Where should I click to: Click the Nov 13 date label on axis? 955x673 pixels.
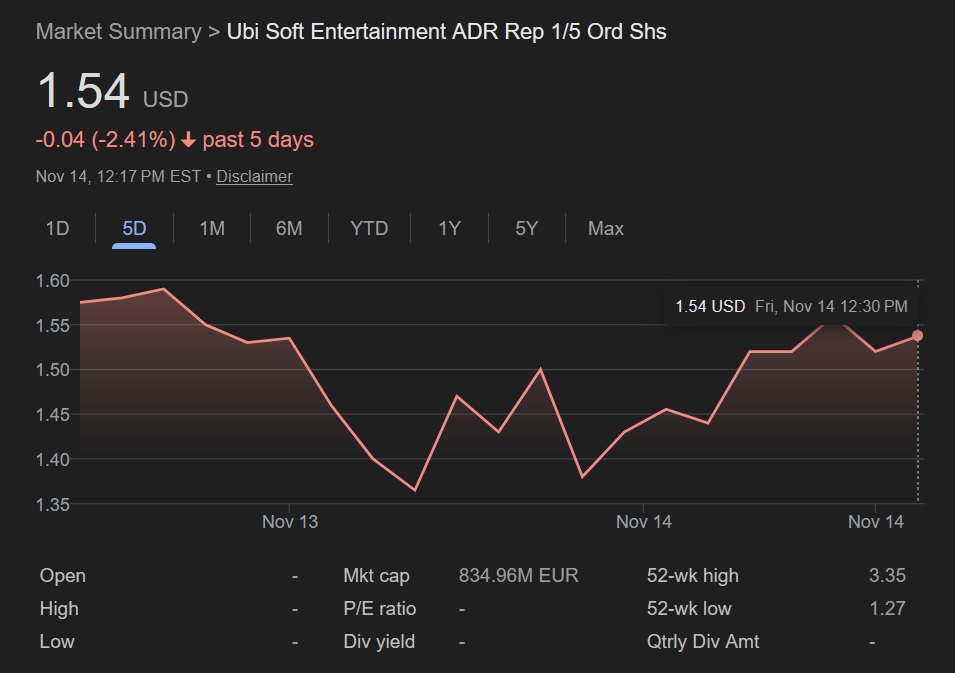[x=289, y=521]
